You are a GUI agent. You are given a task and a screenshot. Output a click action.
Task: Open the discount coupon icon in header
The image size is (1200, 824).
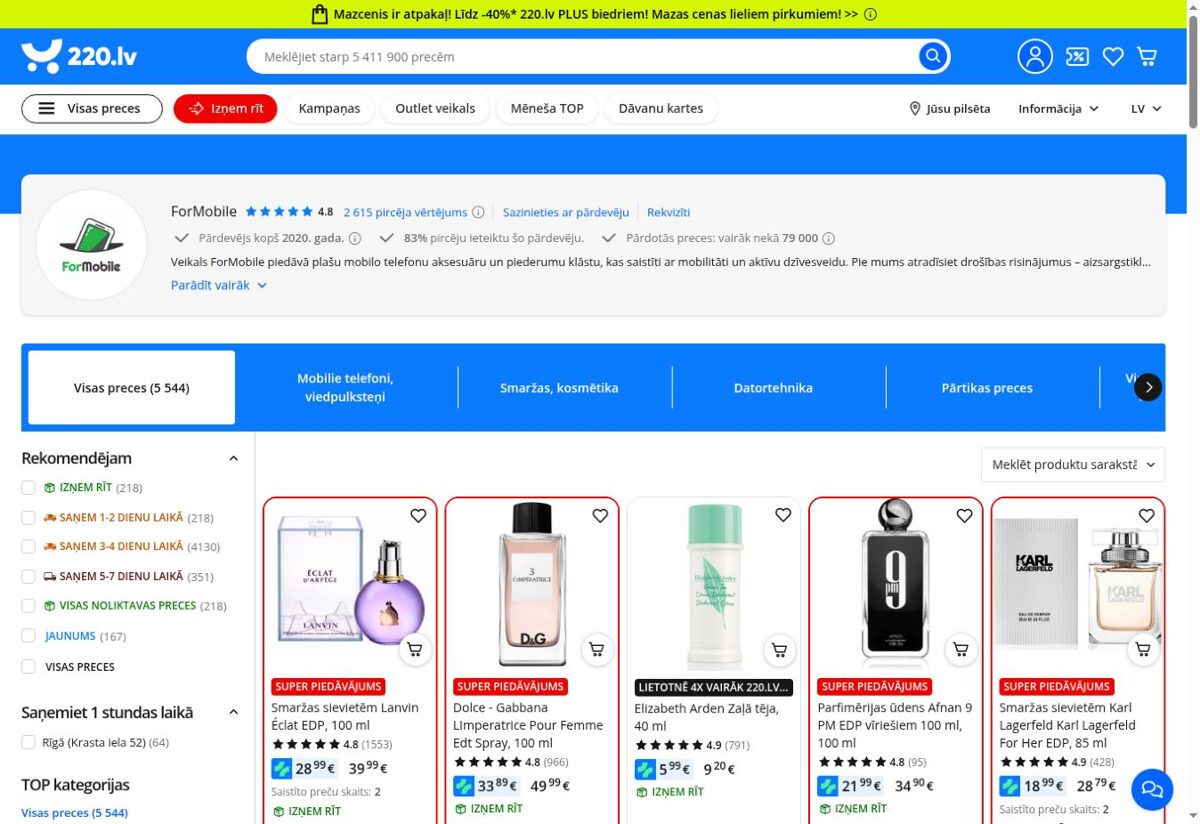pyautogui.click(x=1077, y=57)
